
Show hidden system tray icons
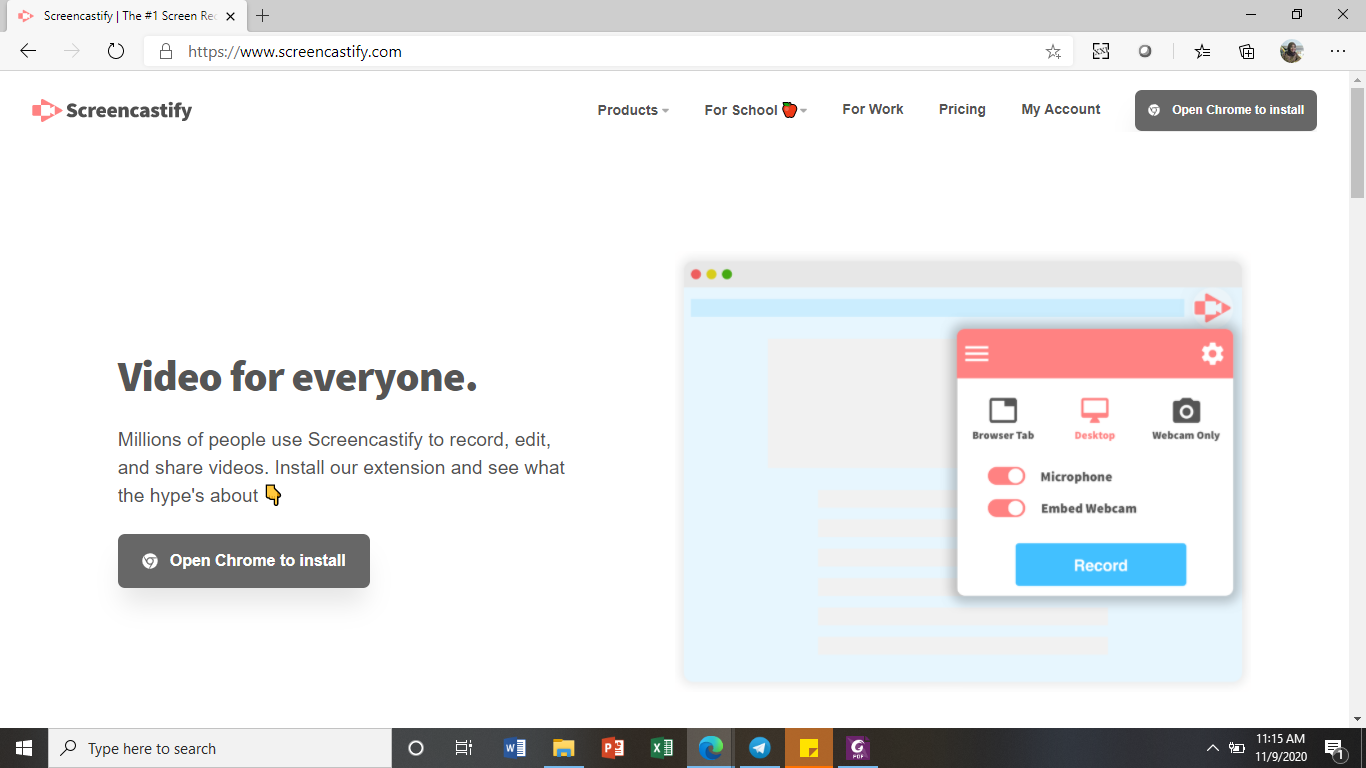pyautogui.click(x=1213, y=748)
